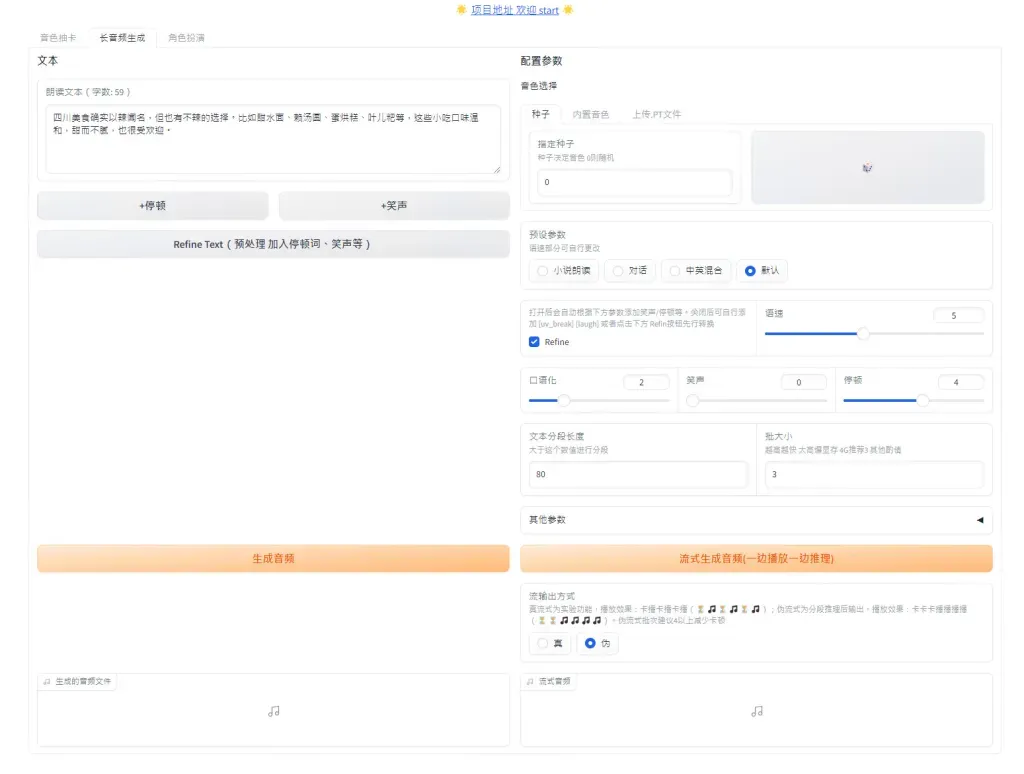The height and width of the screenshot is (774, 1024).
Task: Click the 生成的音频文件 label
Action: [x=77, y=681]
